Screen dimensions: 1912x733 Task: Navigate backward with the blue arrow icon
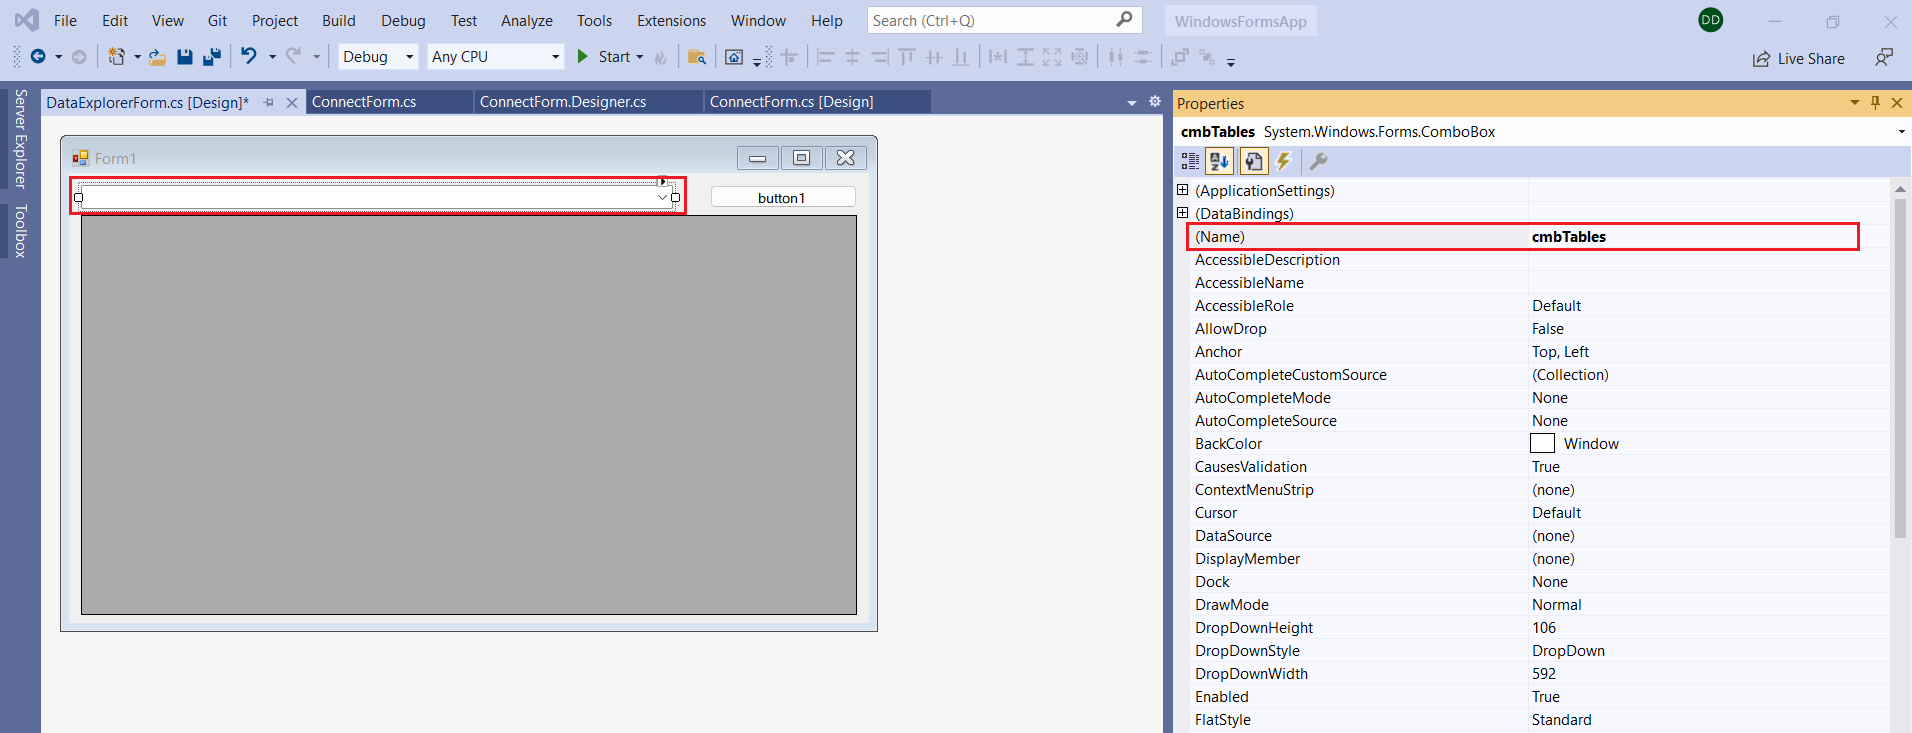click(38, 57)
